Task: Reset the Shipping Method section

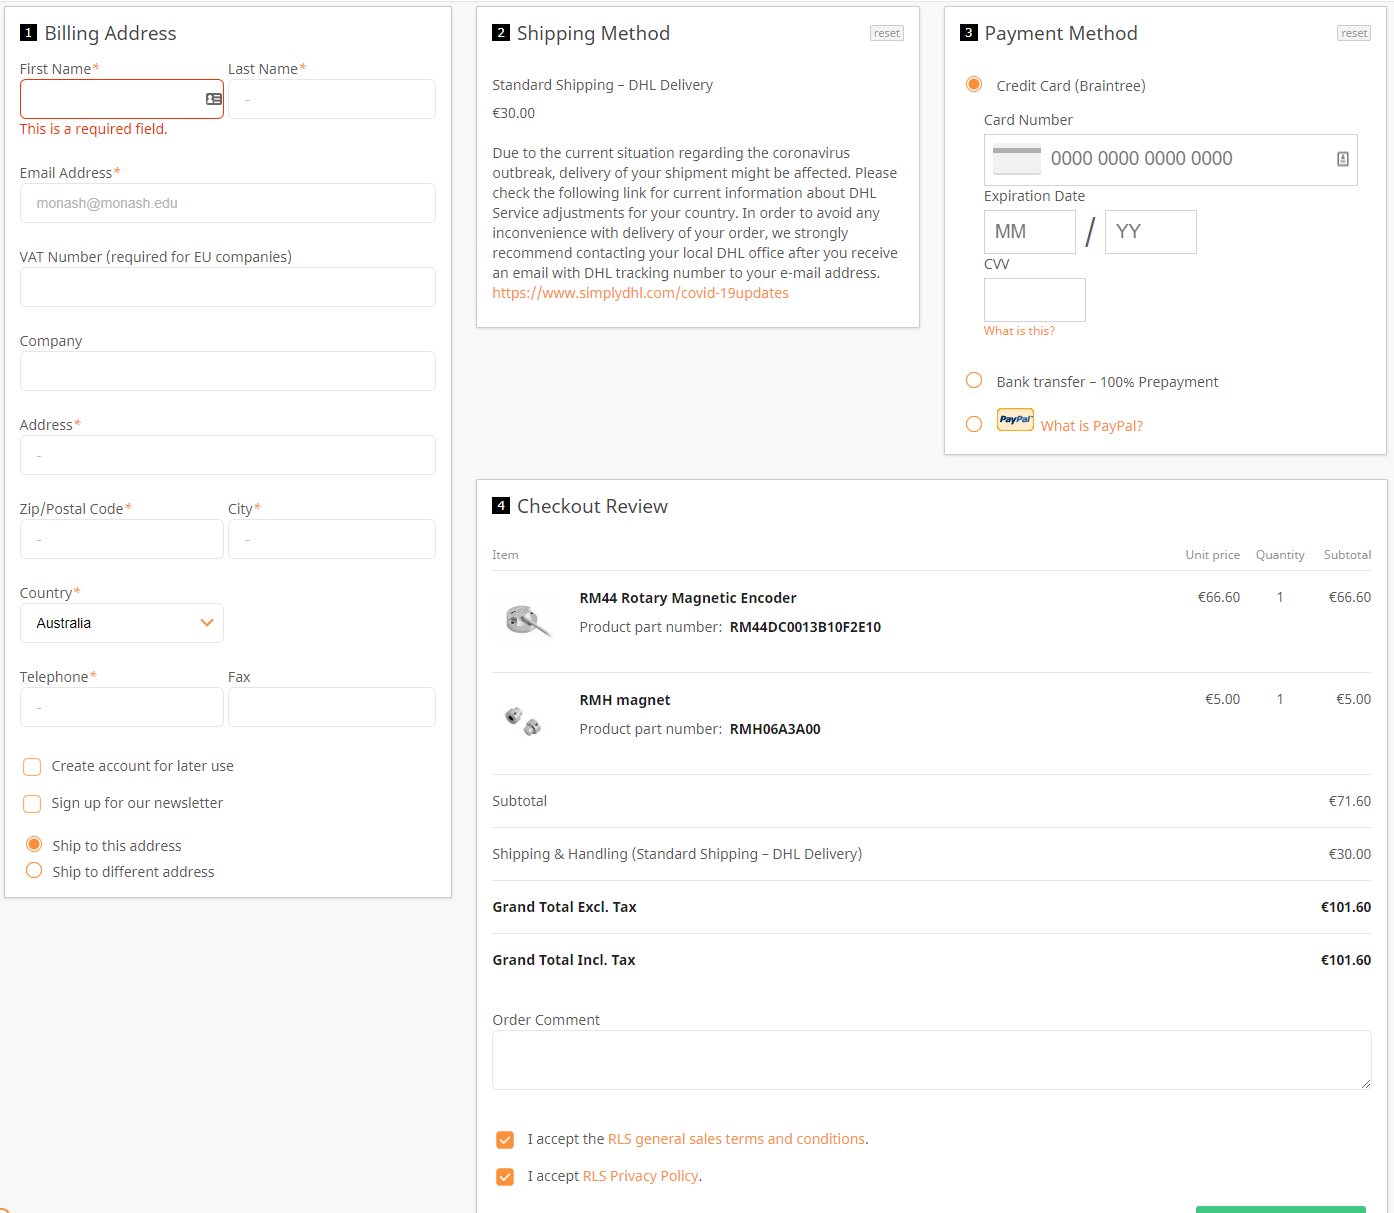Action: coord(886,33)
